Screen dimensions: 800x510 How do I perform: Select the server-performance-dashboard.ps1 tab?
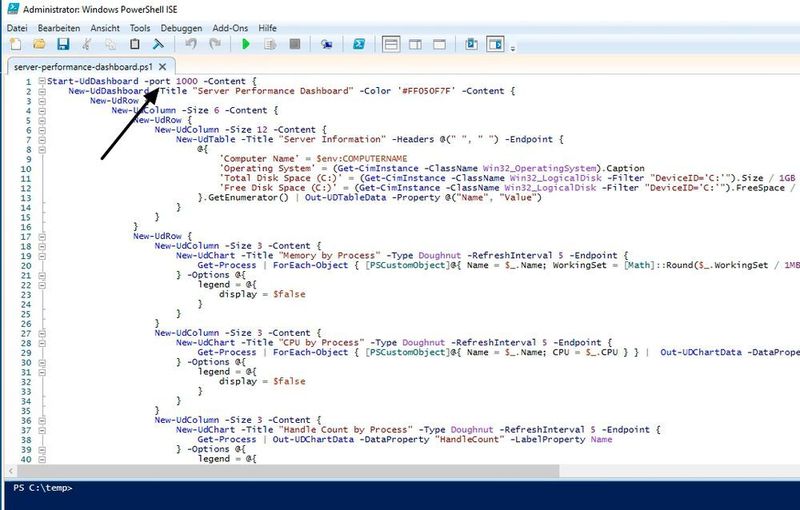click(x=83, y=67)
